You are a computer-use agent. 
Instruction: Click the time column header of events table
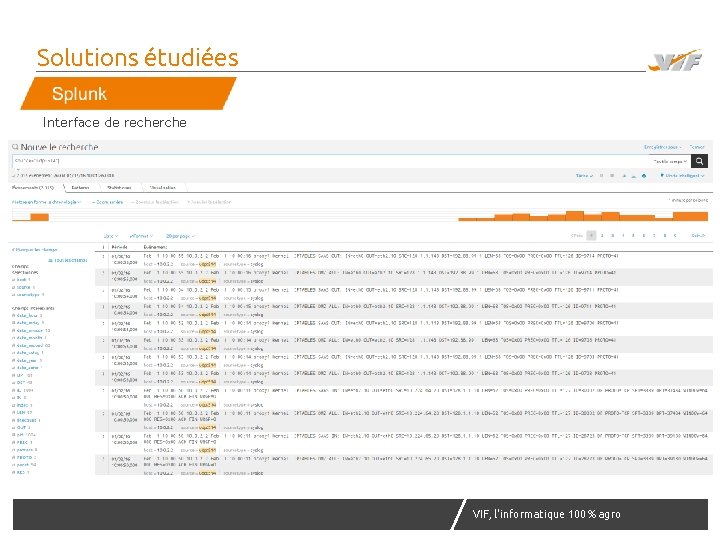coord(119,247)
